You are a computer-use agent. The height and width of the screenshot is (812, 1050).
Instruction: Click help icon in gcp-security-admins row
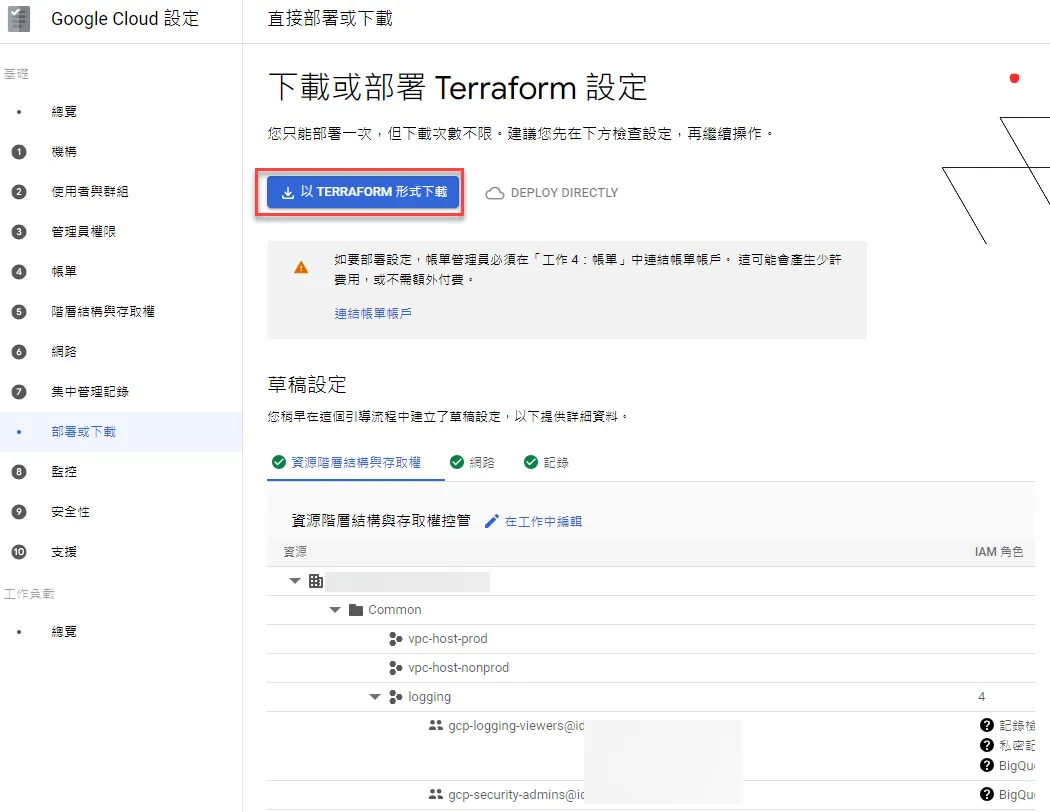click(x=986, y=794)
